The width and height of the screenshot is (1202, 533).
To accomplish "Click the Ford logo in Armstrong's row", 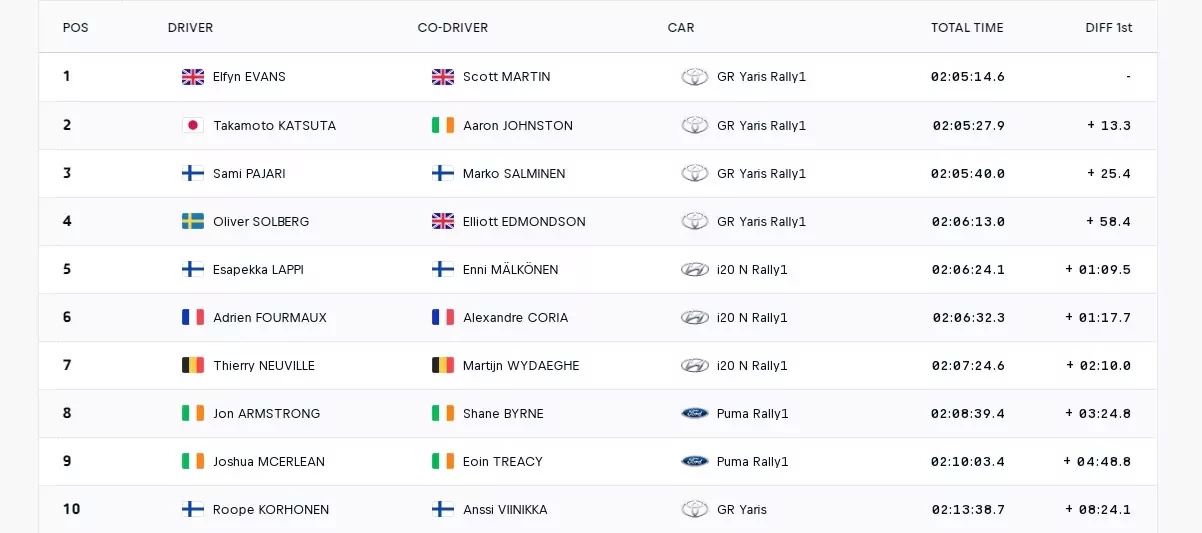I will coord(694,413).
